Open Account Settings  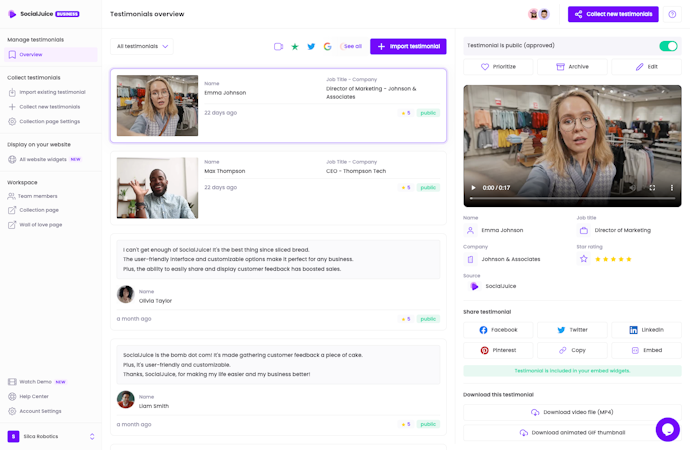click(x=35, y=411)
